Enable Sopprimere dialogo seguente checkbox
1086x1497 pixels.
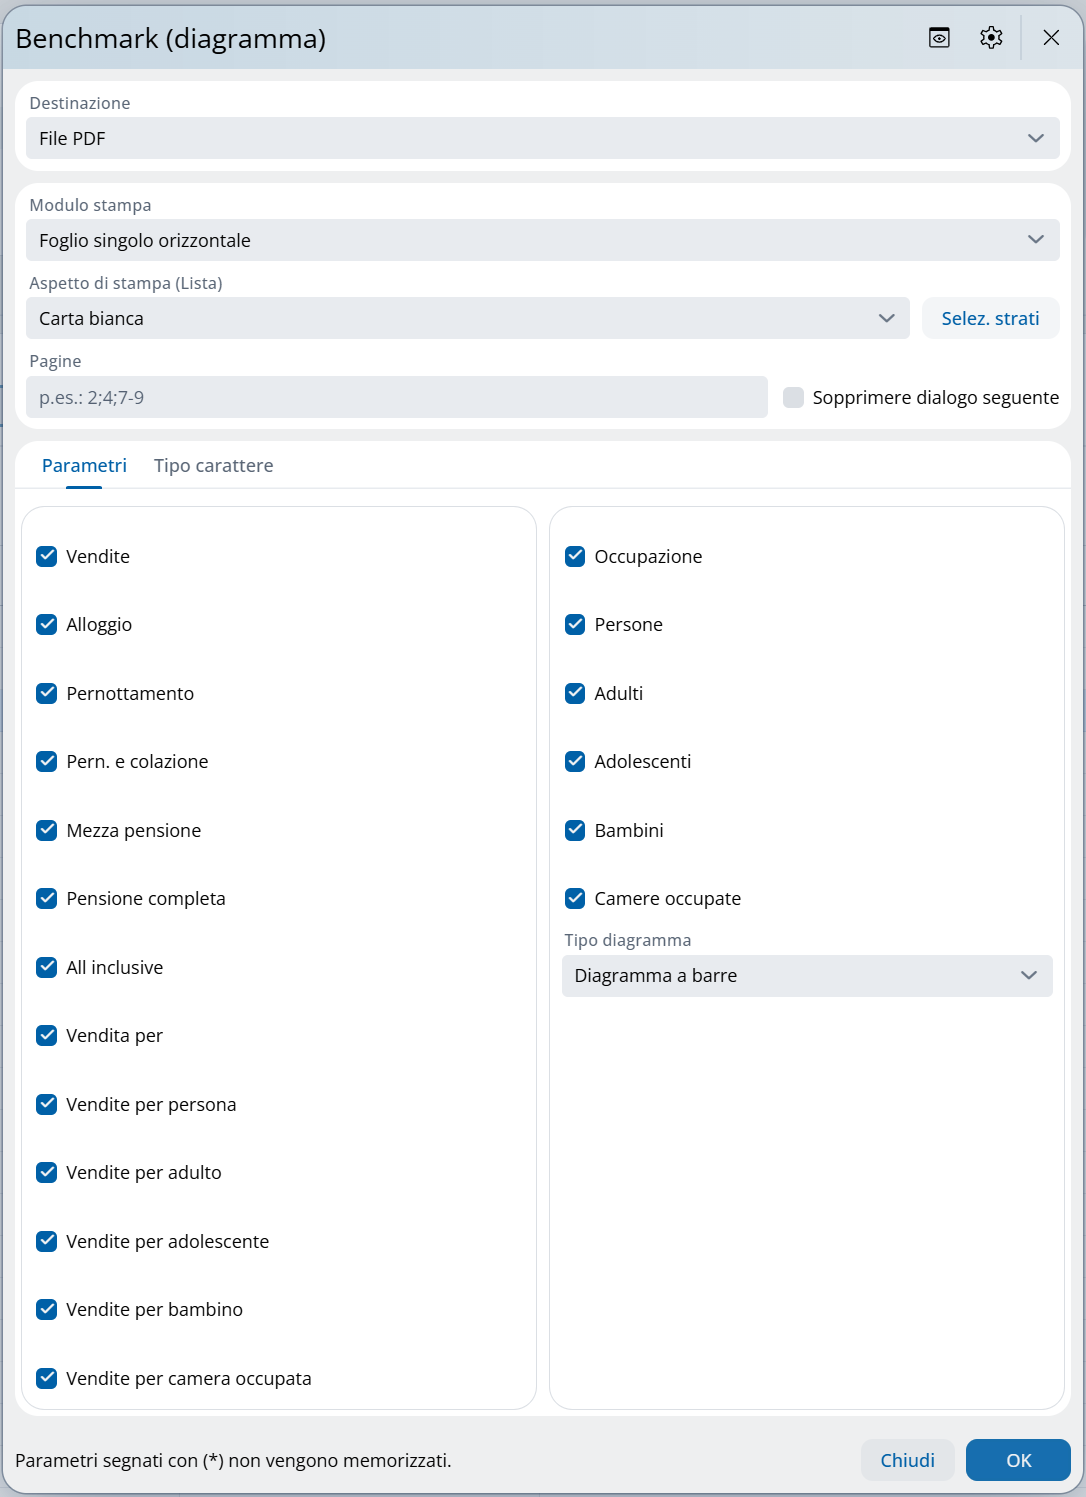[x=794, y=397]
